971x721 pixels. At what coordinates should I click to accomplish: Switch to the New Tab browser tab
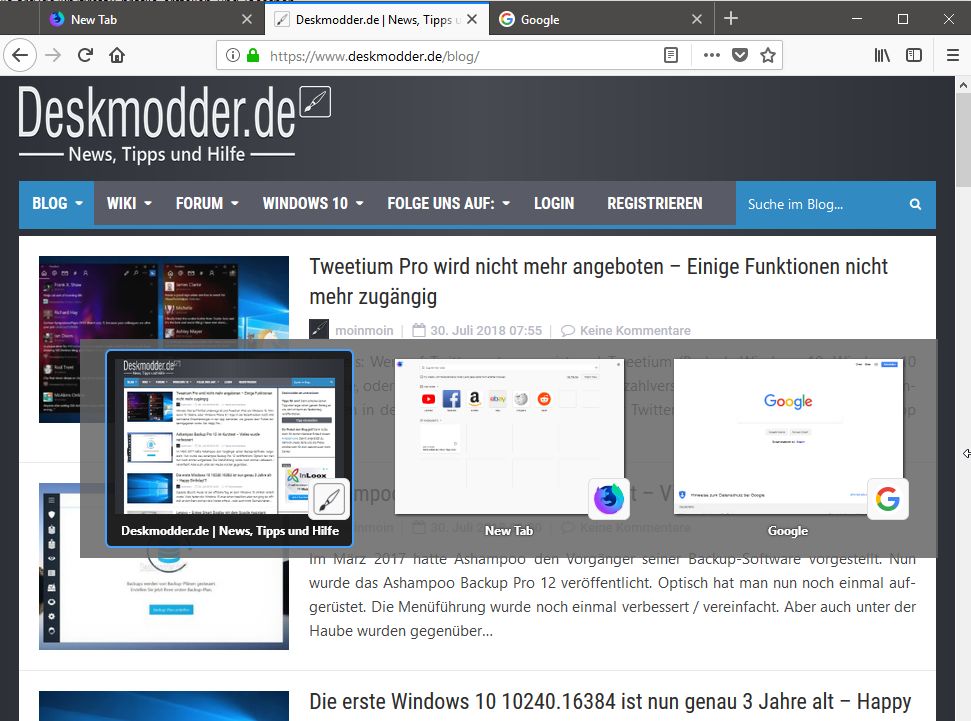click(153, 19)
